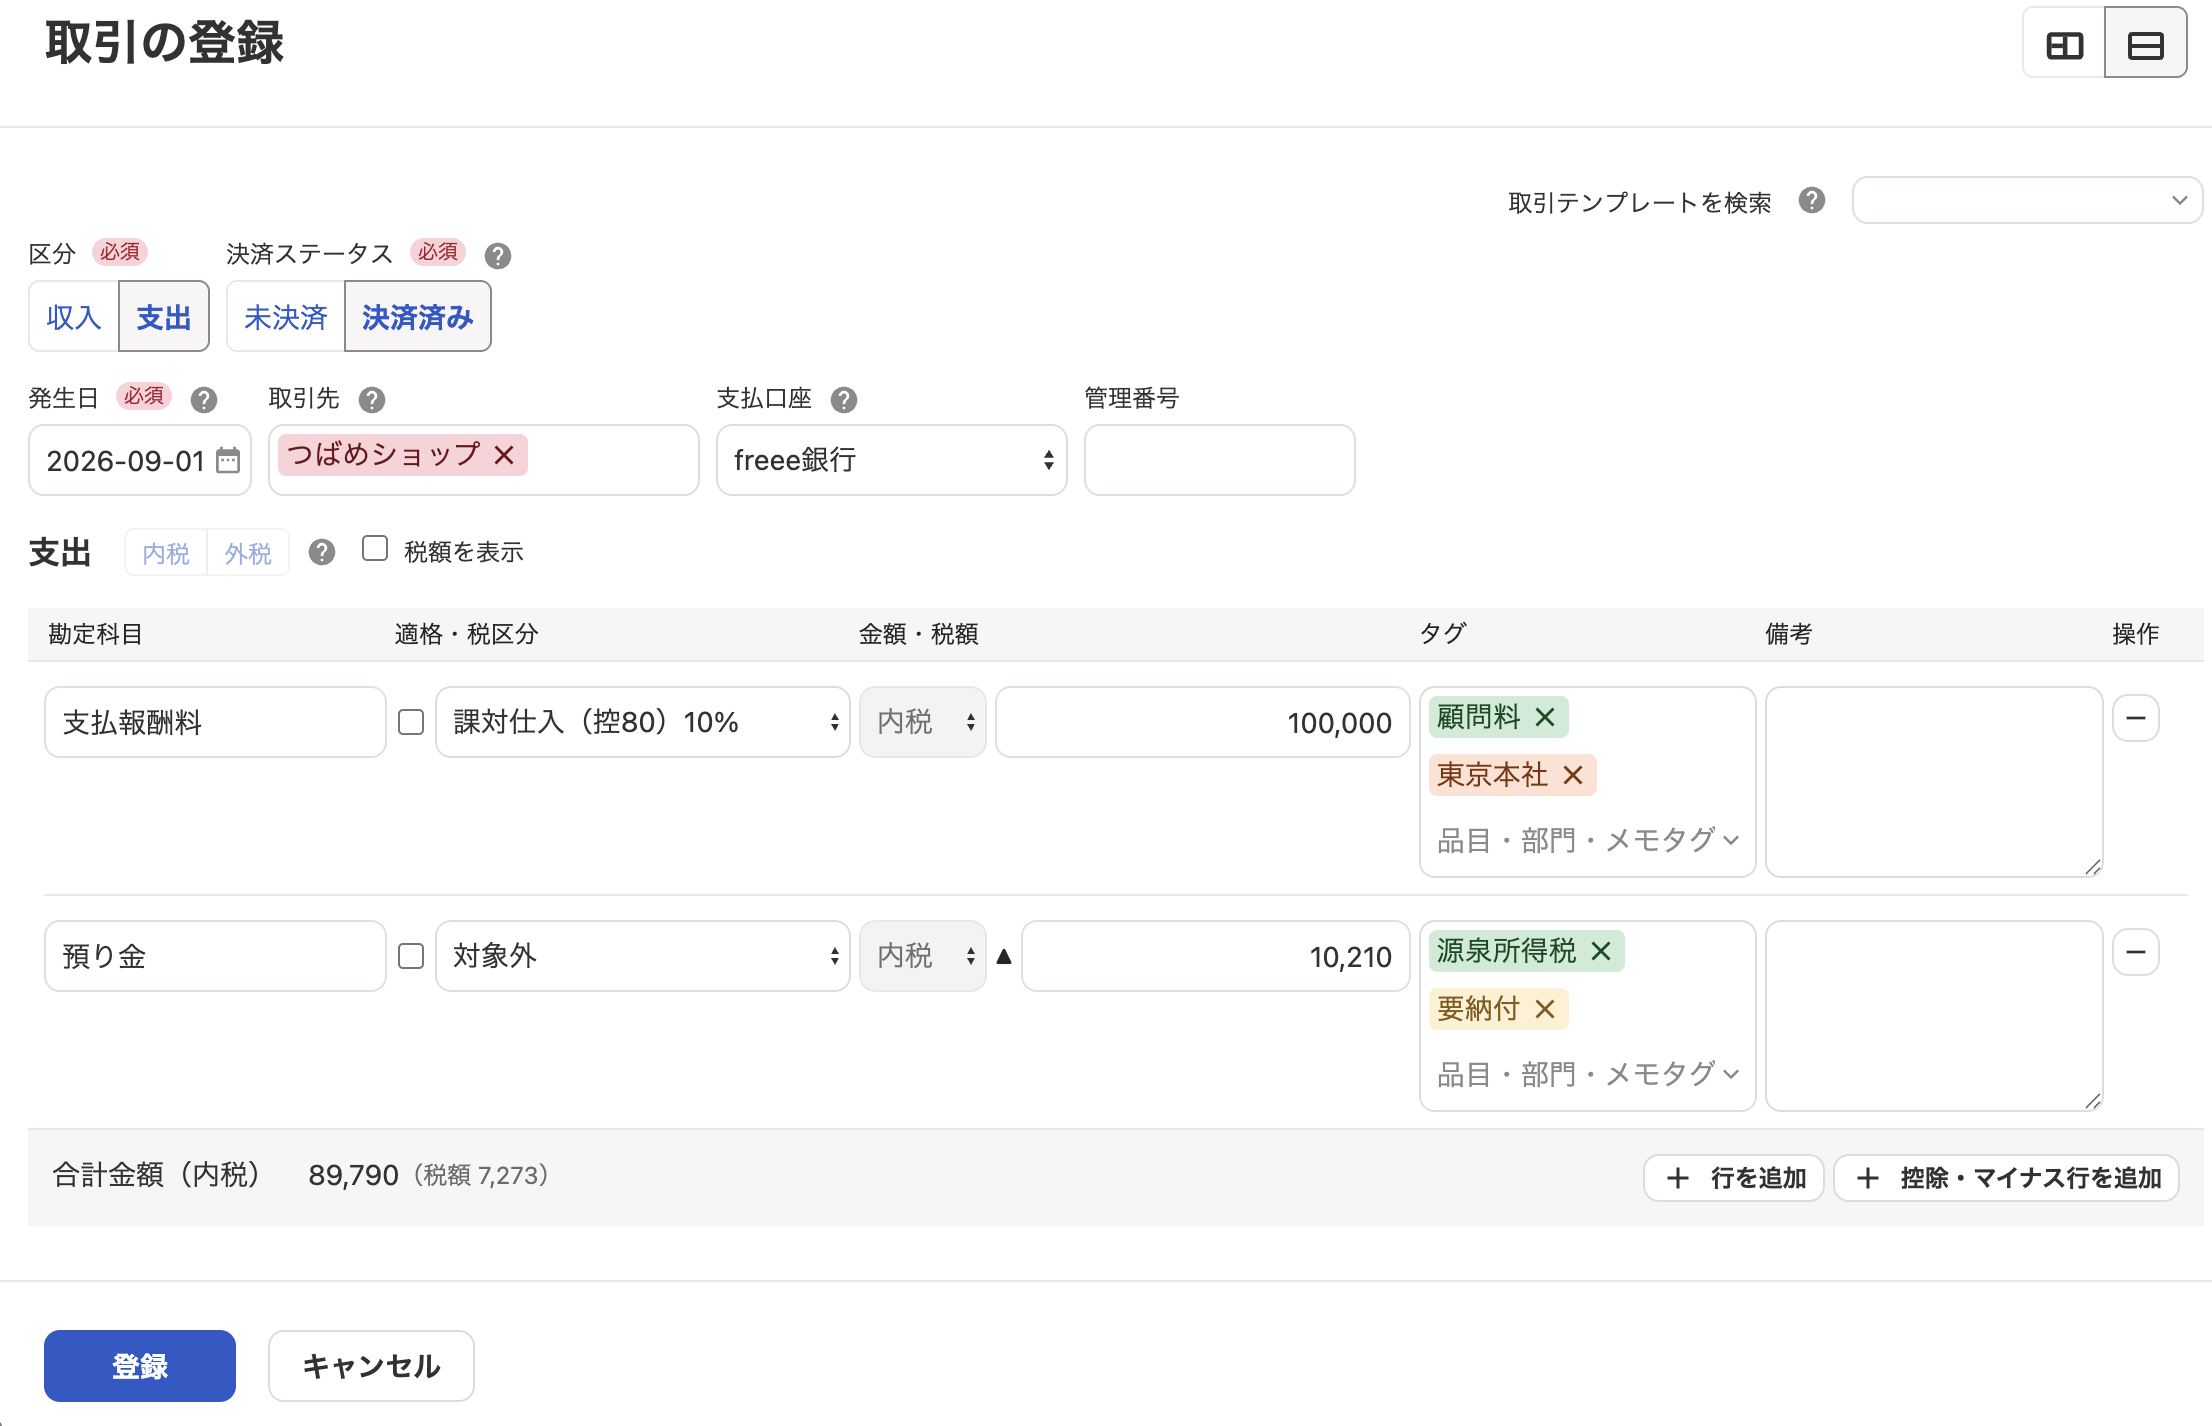Image resolution: width=2212 pixels, height=1426 pixels.
Task: Click キャンセル button
Action: coord(371,1366)
